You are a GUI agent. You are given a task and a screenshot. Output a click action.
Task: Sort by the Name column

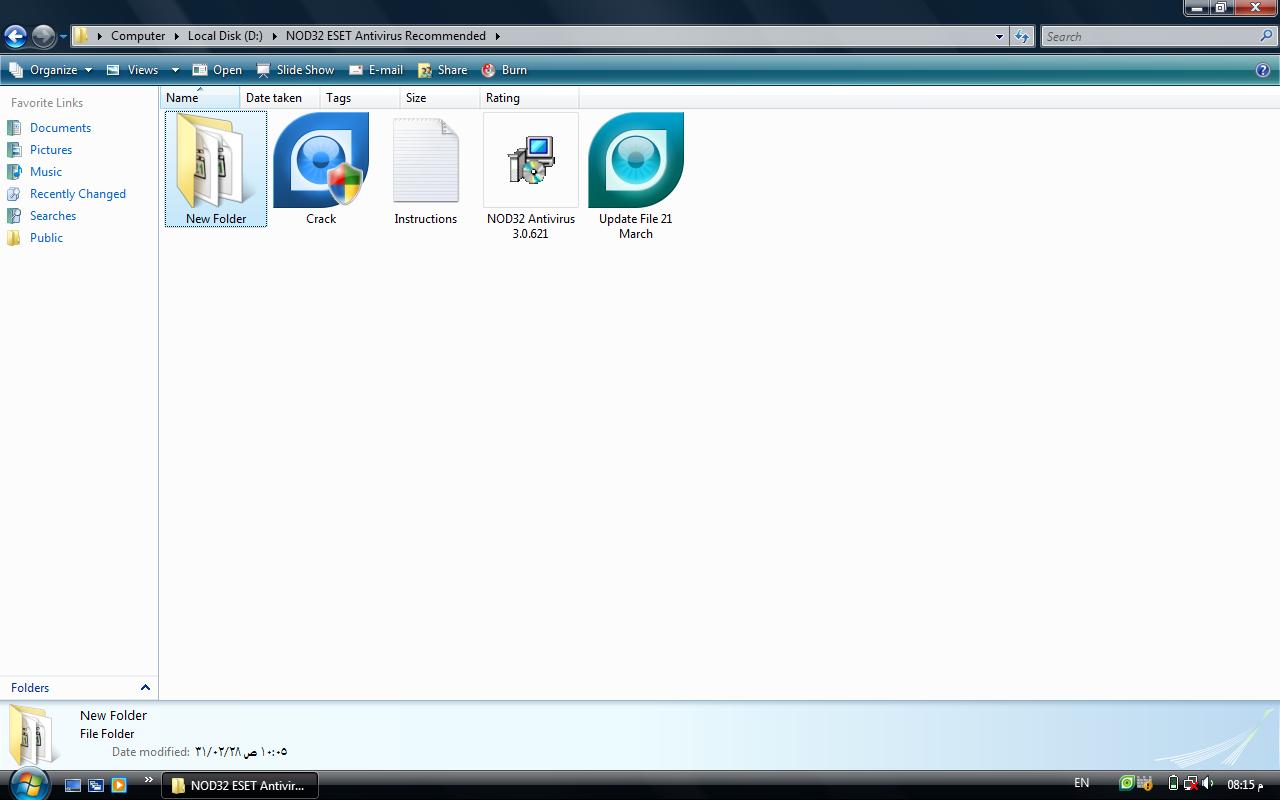coord(200,98)
